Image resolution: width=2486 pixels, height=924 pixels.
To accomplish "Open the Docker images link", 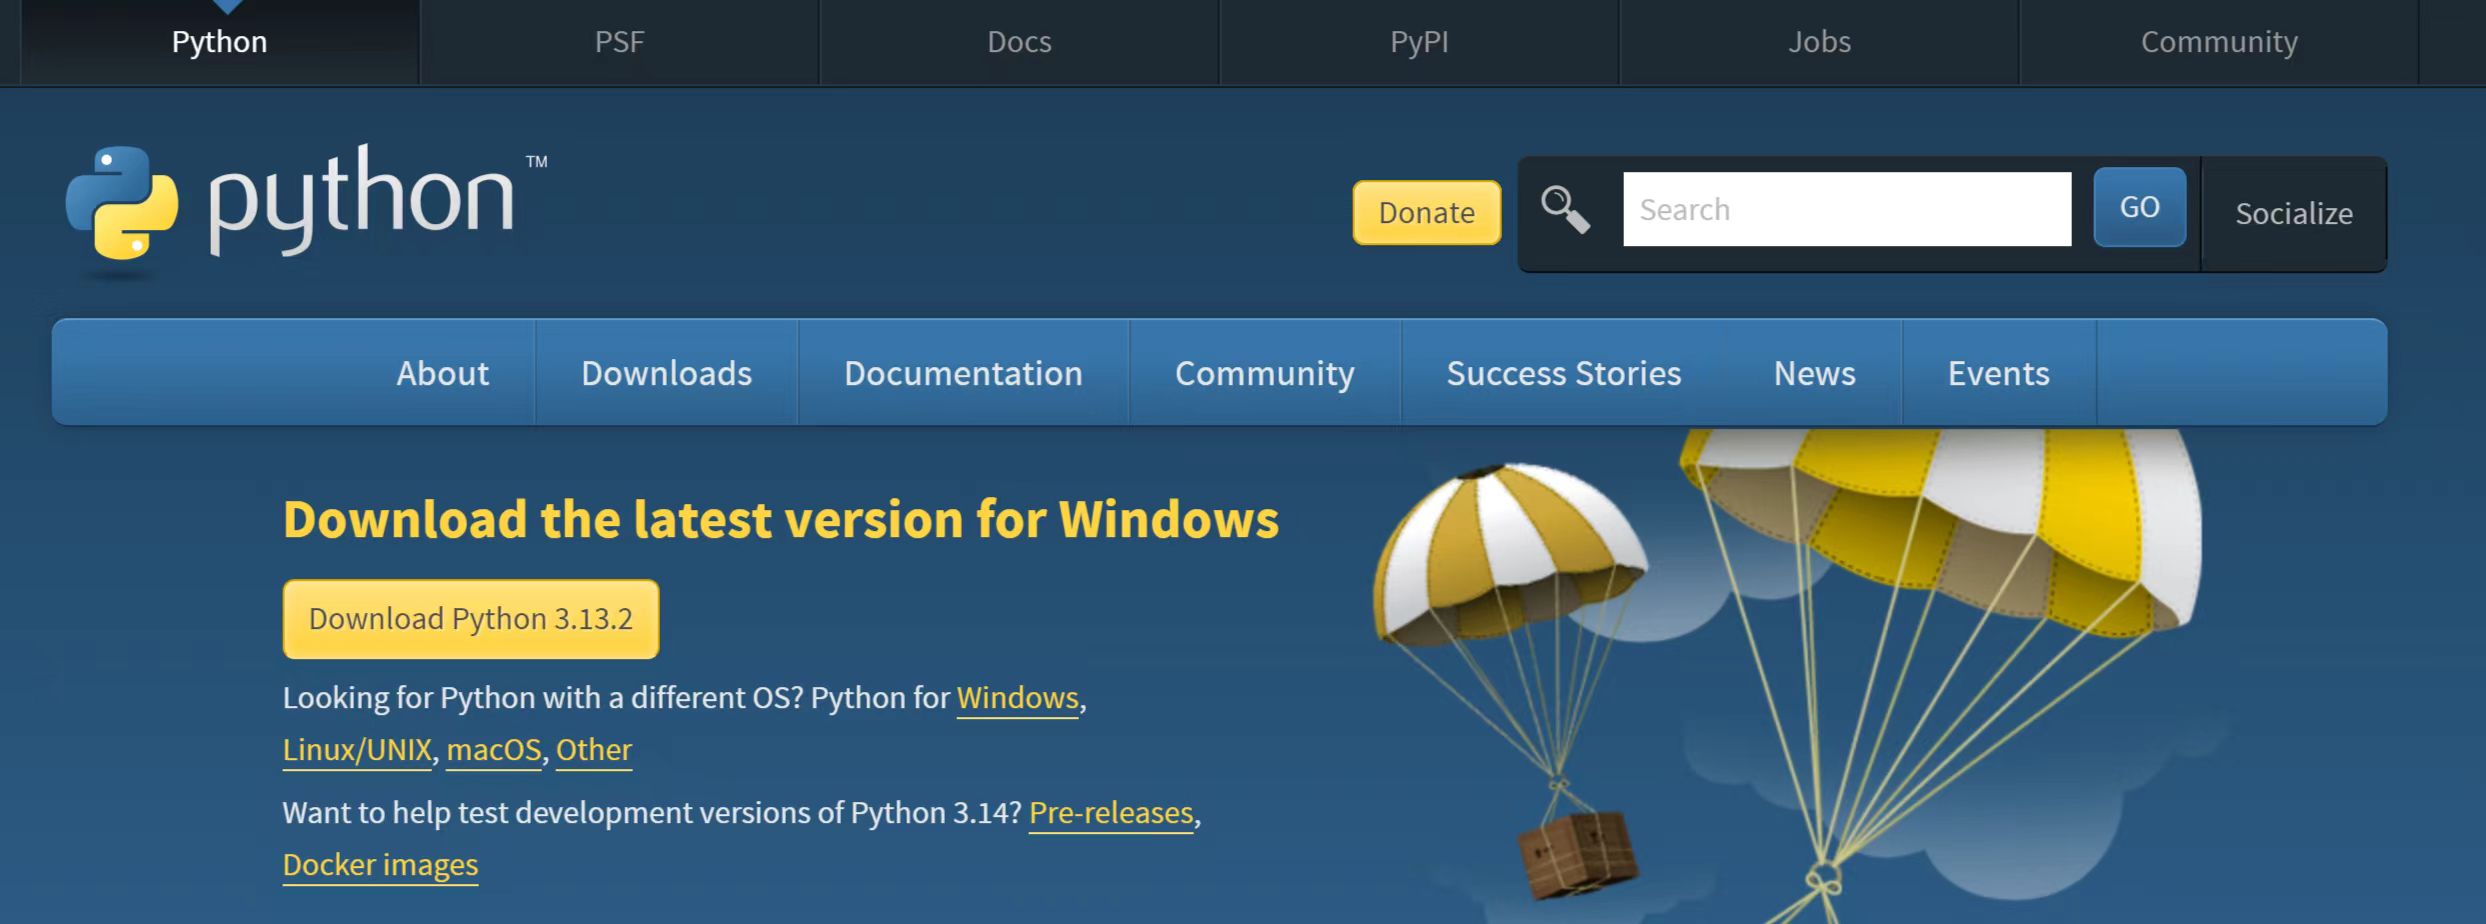I will coord(380,864).
